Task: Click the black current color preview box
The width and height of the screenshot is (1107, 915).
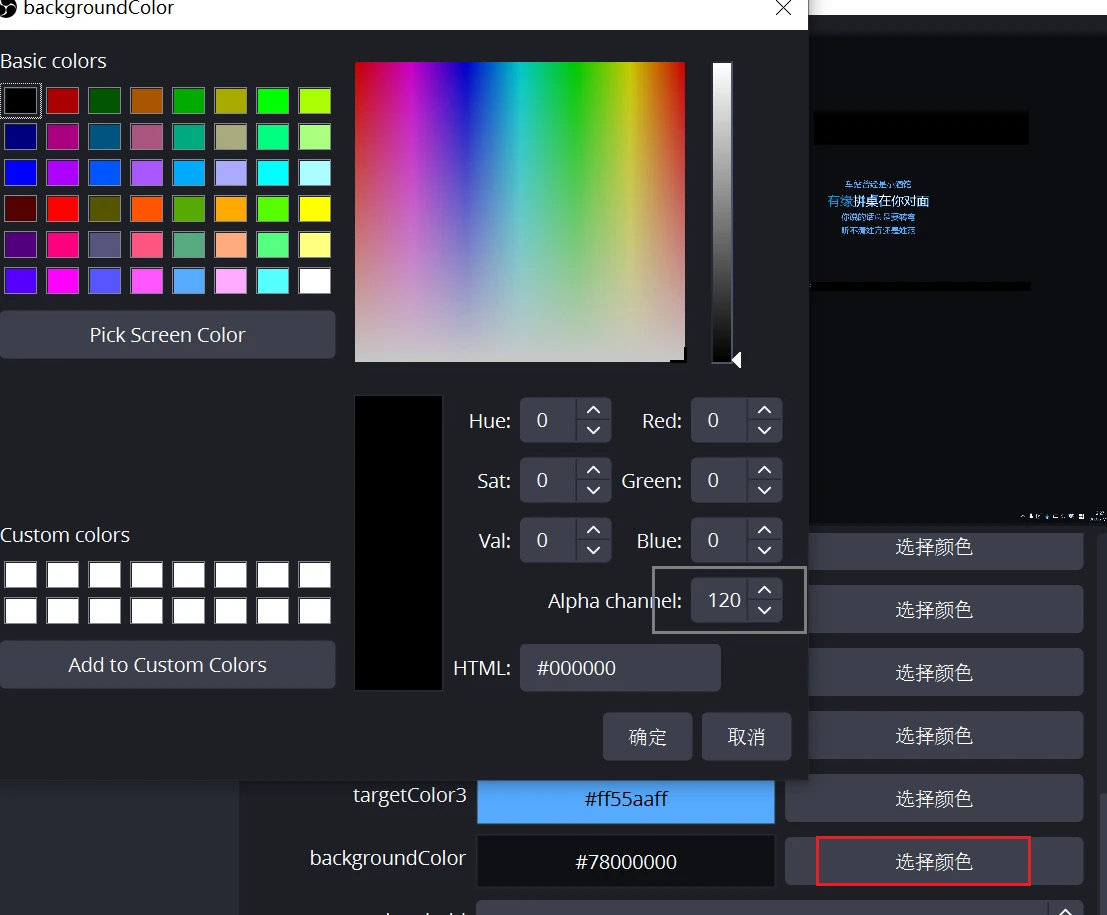Action: (x=398, y=543)
